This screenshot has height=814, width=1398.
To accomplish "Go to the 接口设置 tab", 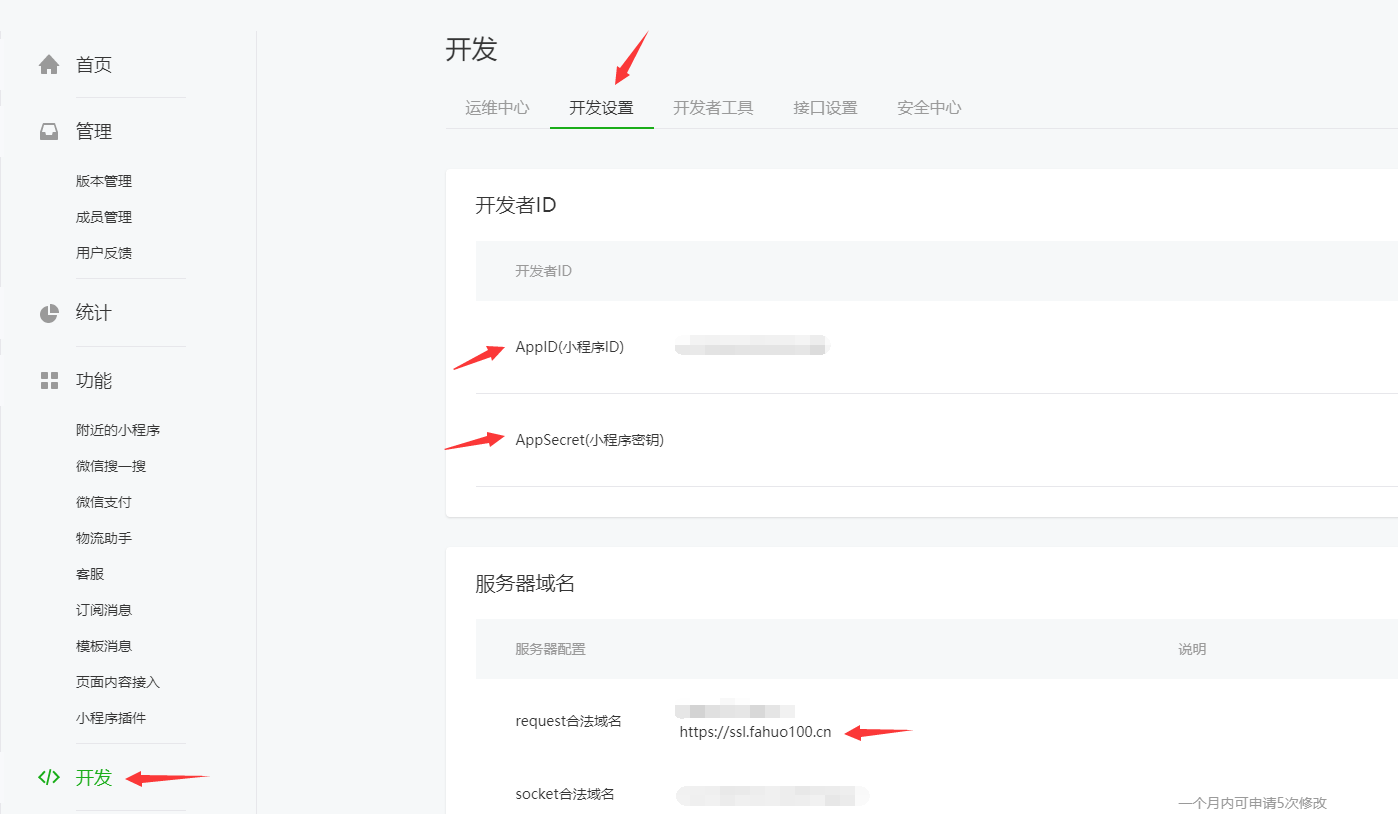I will [825, 108].
